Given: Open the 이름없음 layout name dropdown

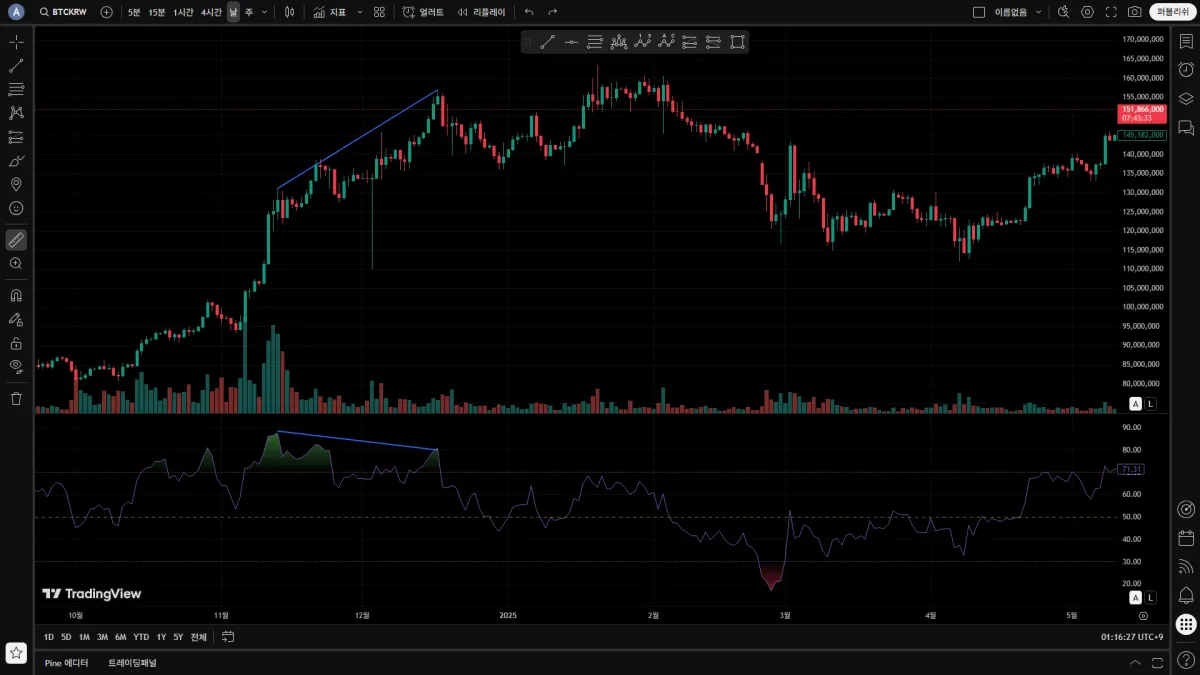Looking at the screenshot, I should 1017,12.
